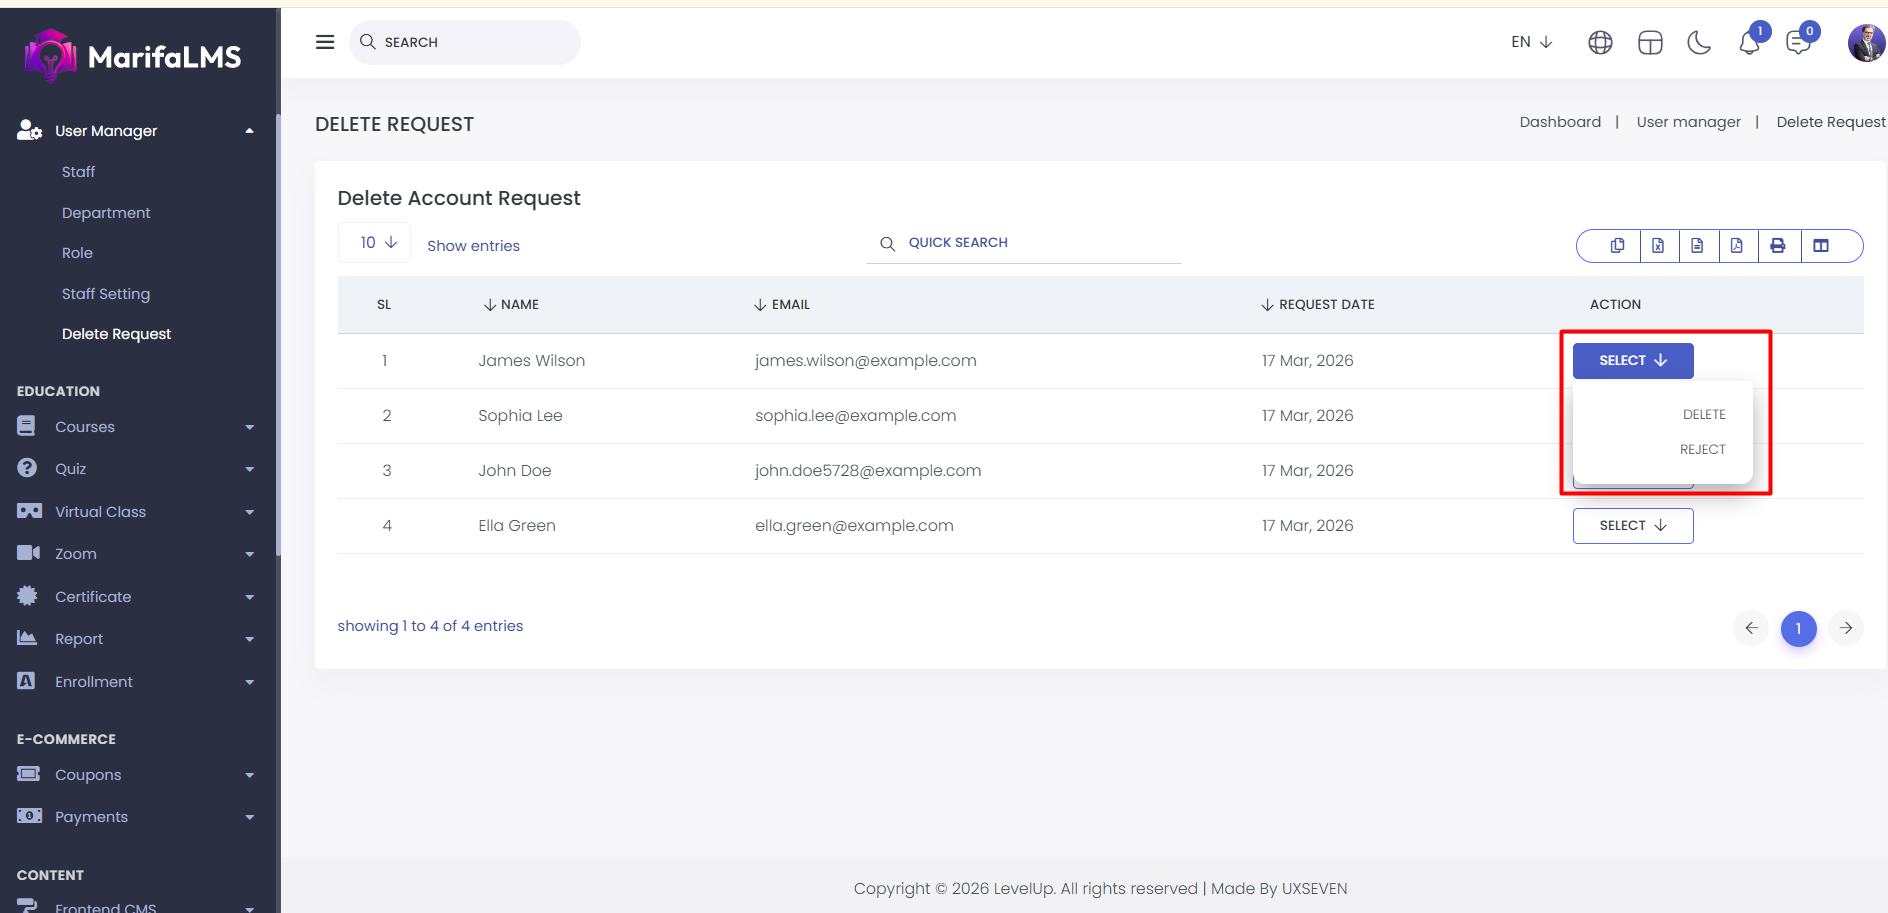Toggle the sidebar hamburger menu
Viewport: 1888px width, 913px height.
click(x=325, y=42)
